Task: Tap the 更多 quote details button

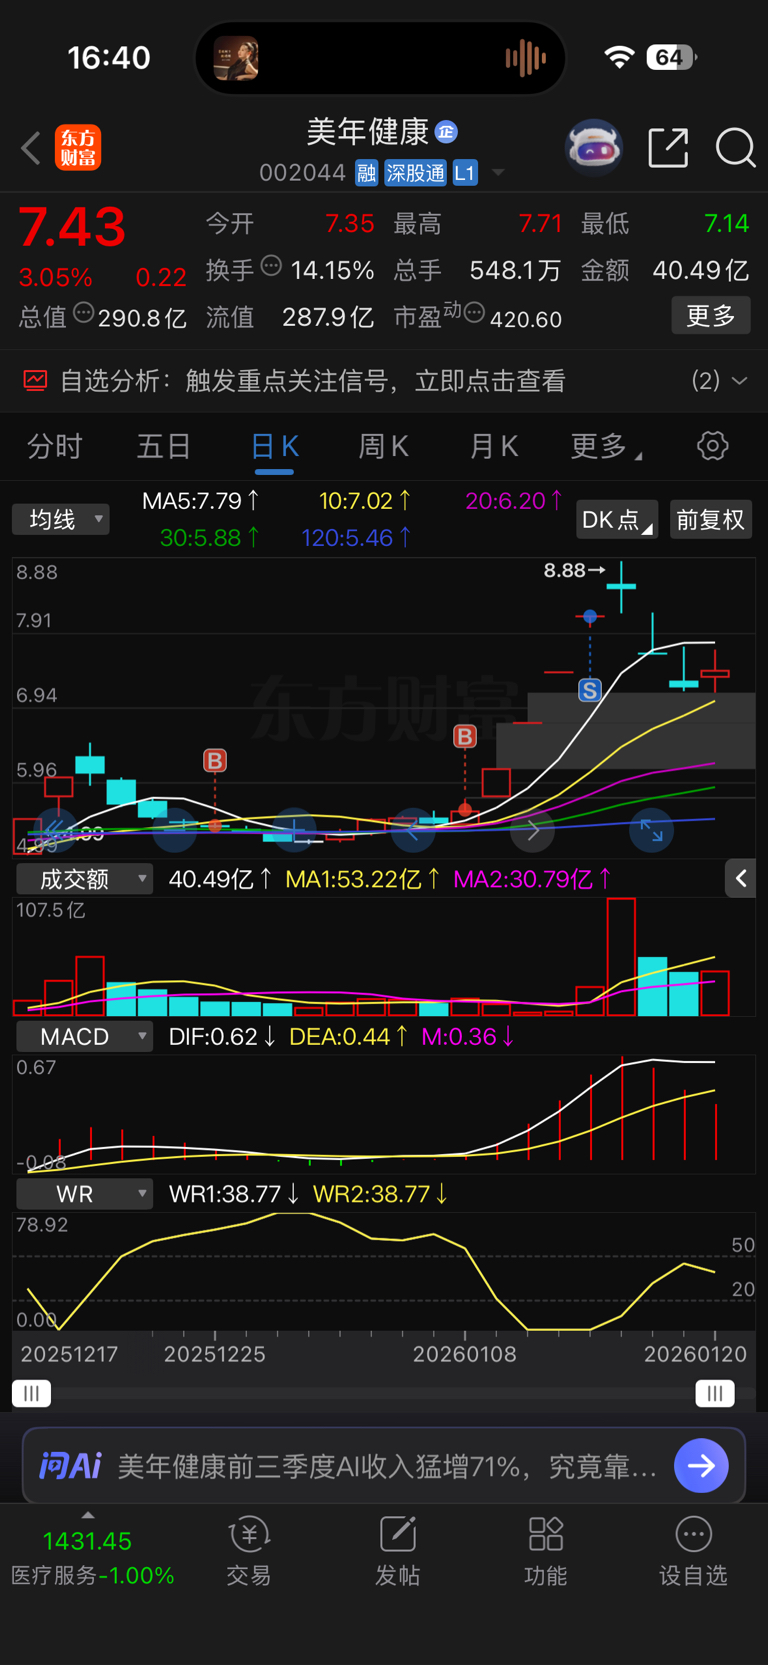Action: point(711,316)
